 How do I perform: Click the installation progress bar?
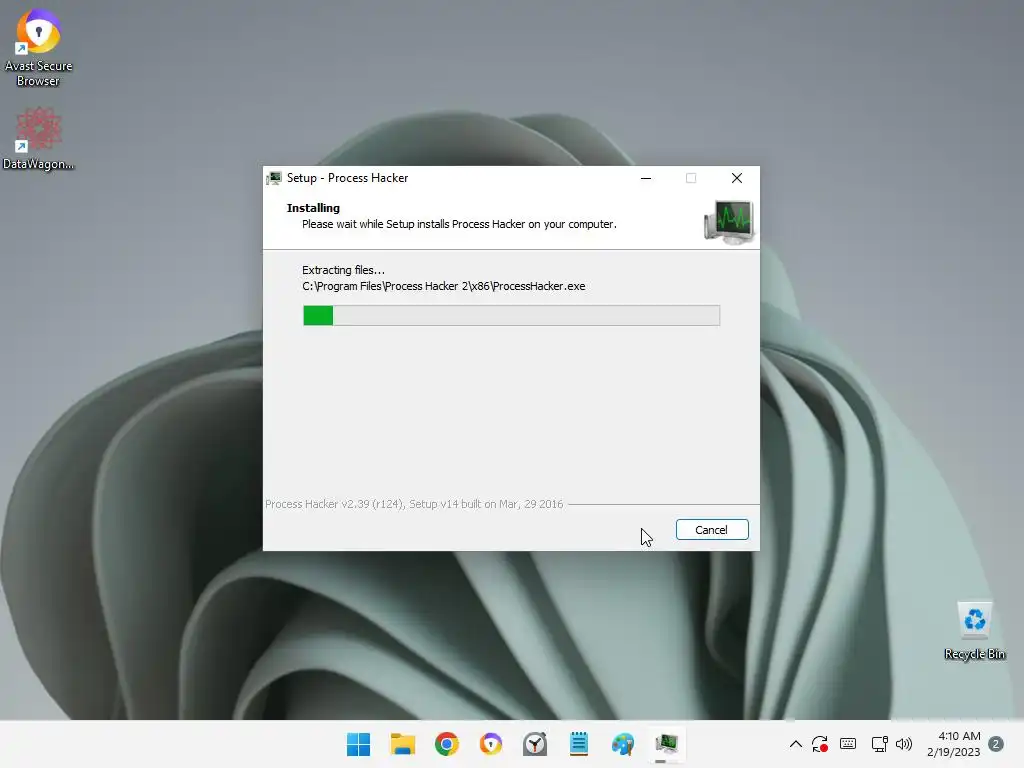(x=511, y=315)
